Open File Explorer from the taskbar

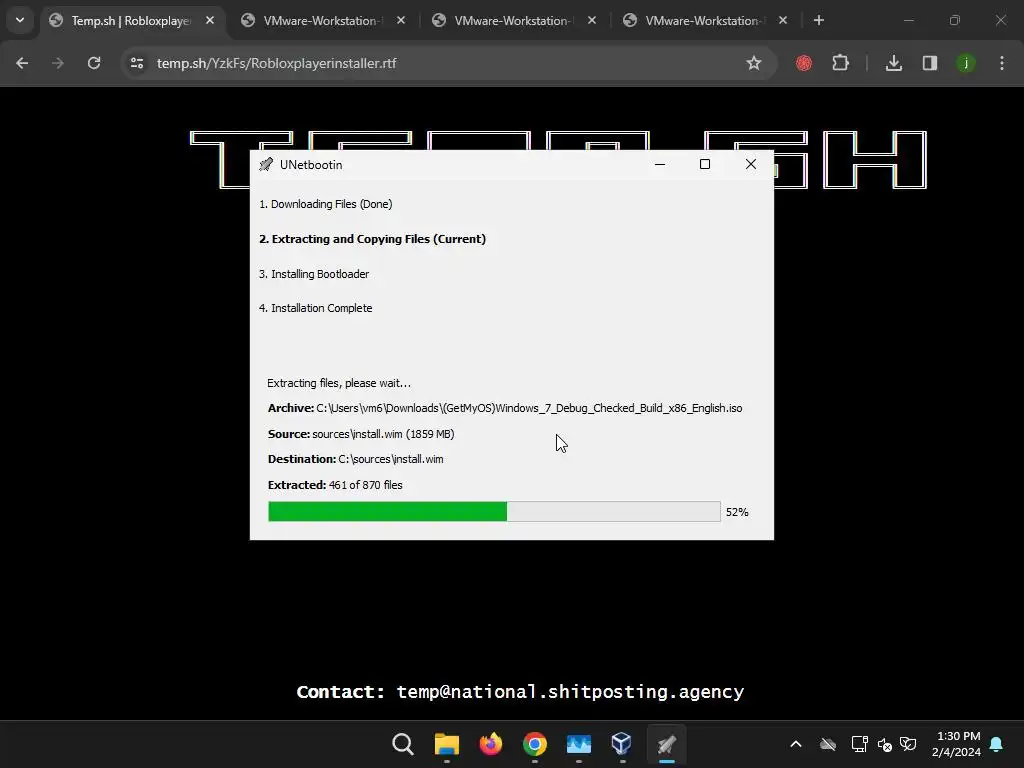[447, 744]
